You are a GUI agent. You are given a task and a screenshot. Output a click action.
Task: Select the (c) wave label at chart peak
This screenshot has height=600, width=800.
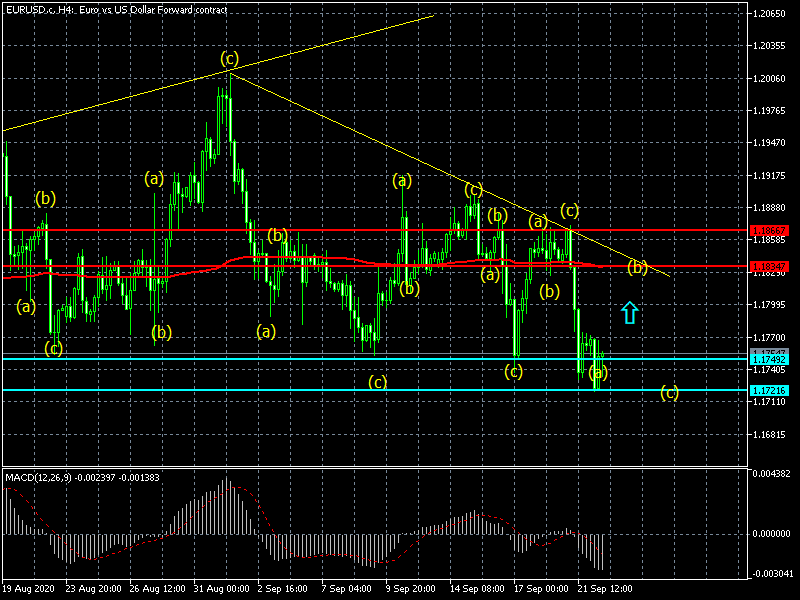(x=230, y=58)
